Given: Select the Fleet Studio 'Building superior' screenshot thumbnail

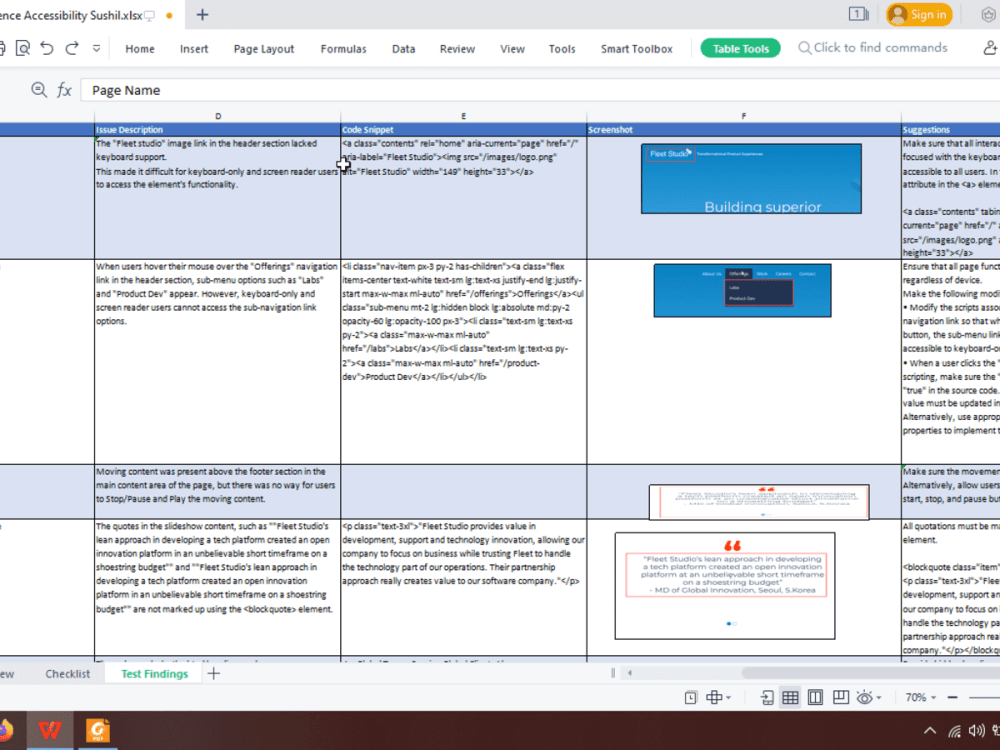Looking at the screenshot, I should click(x=751, y=179).
